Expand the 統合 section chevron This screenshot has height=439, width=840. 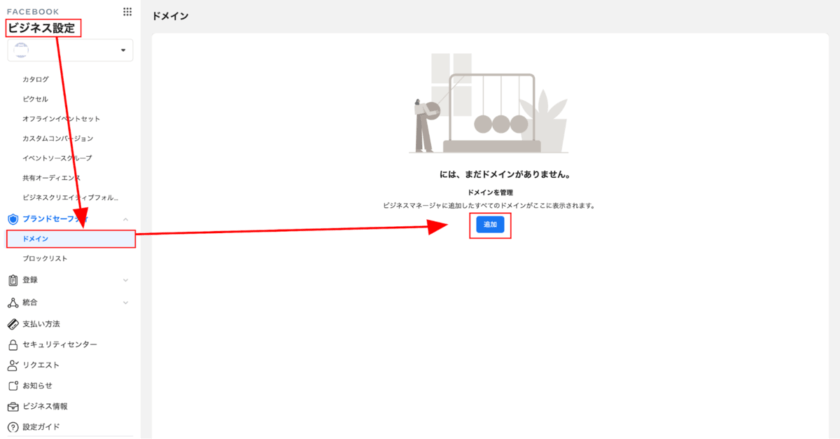click(x=125, y=303)
